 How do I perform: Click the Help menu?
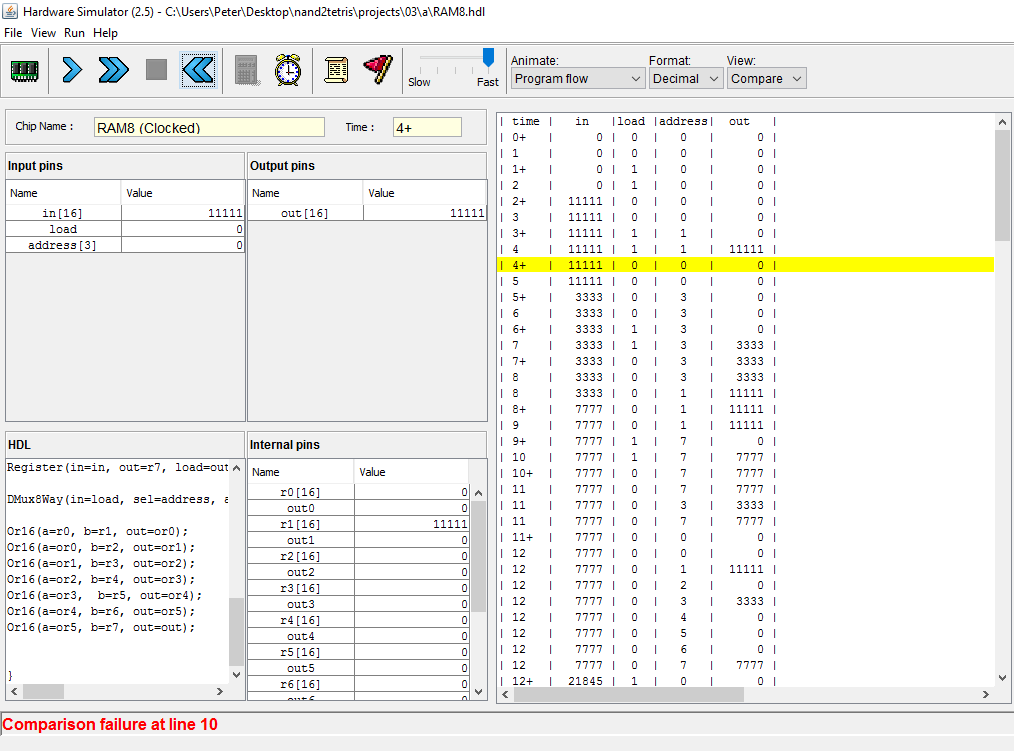(105, 33)
